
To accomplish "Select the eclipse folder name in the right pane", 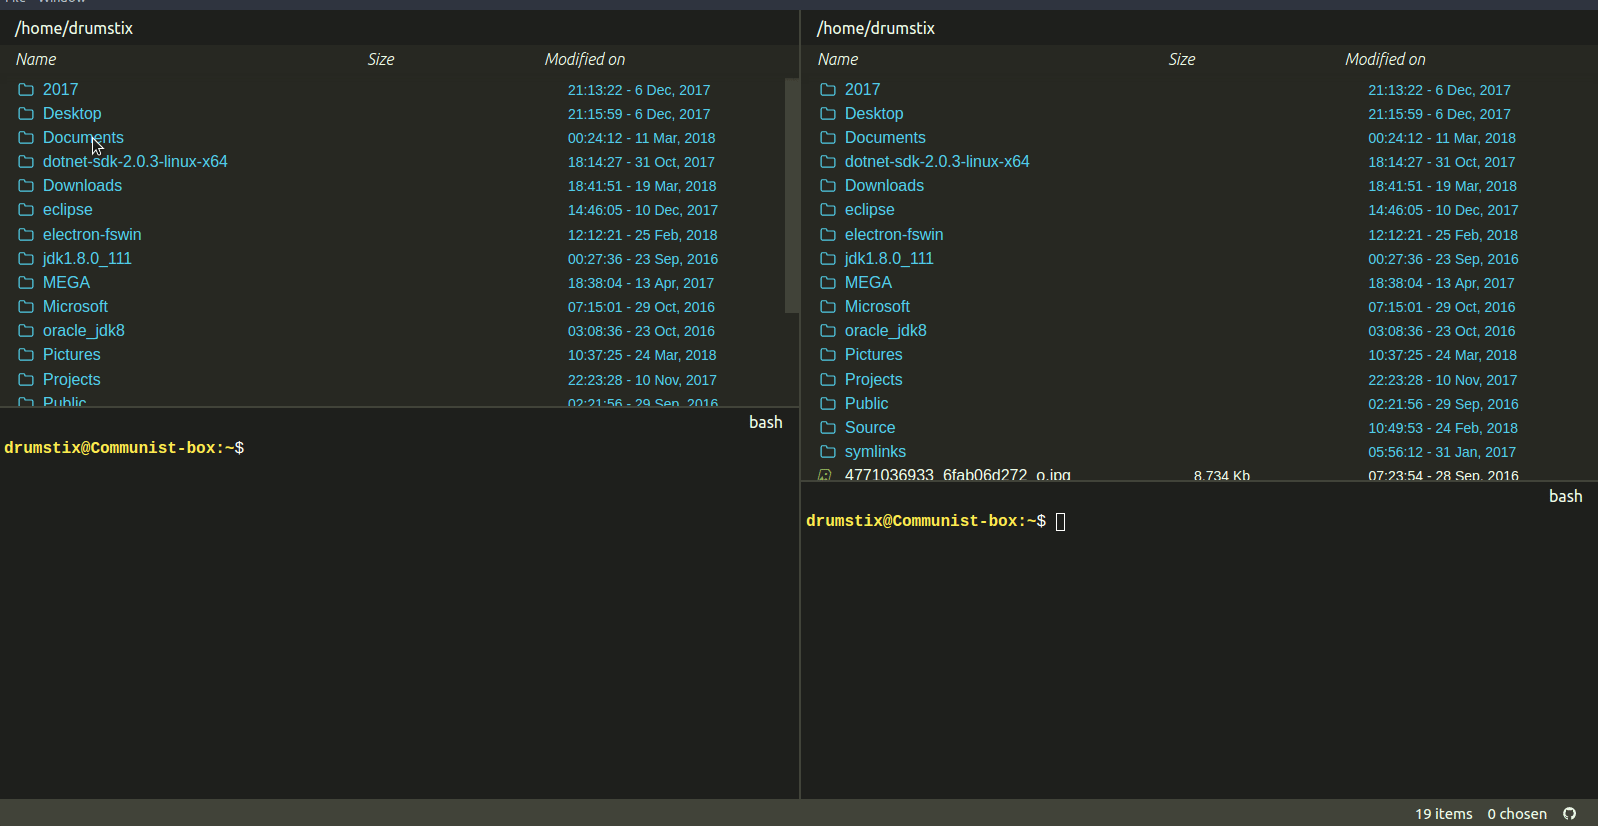I will point(870,210).
